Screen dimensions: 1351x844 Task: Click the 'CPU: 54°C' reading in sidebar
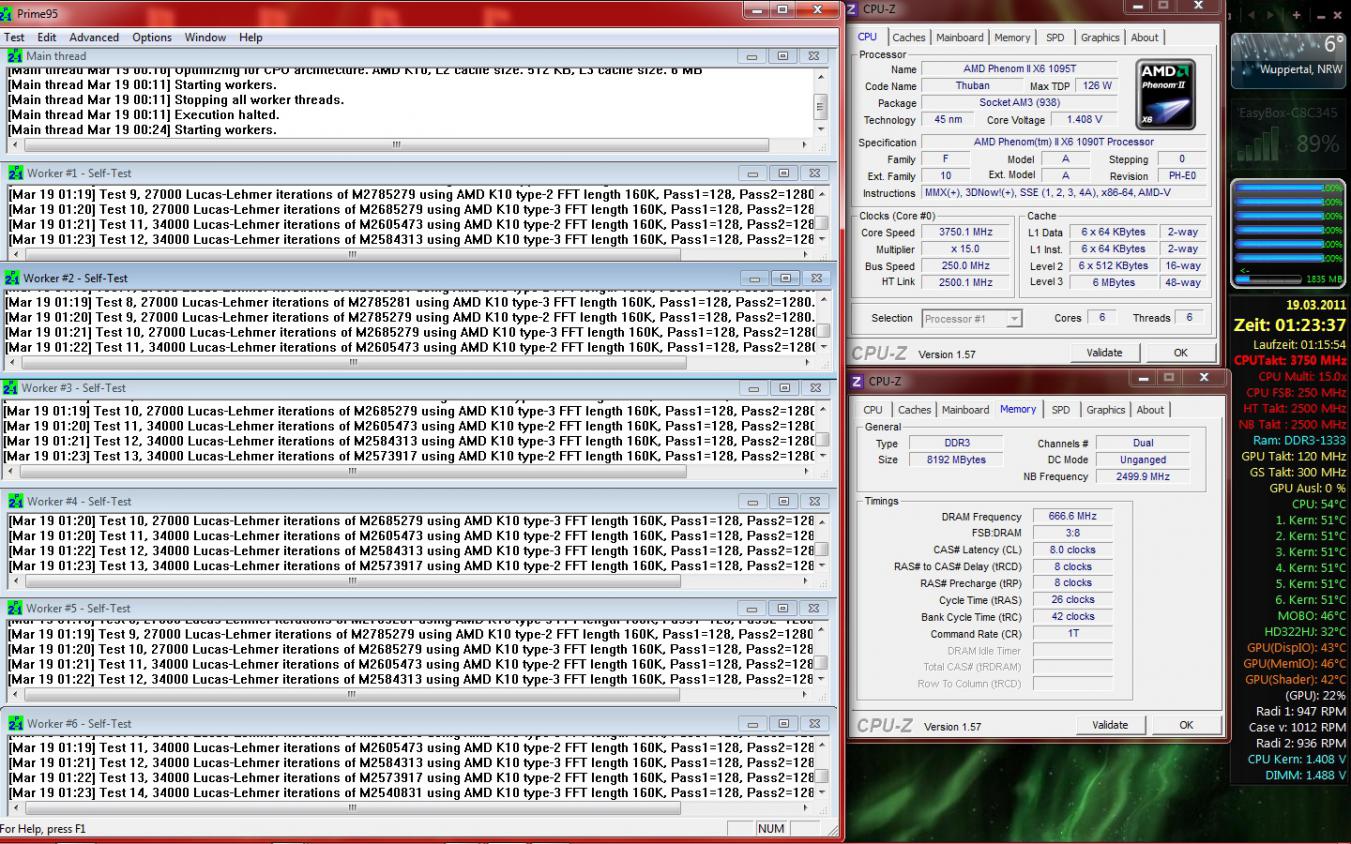(x=1319, y=504)
